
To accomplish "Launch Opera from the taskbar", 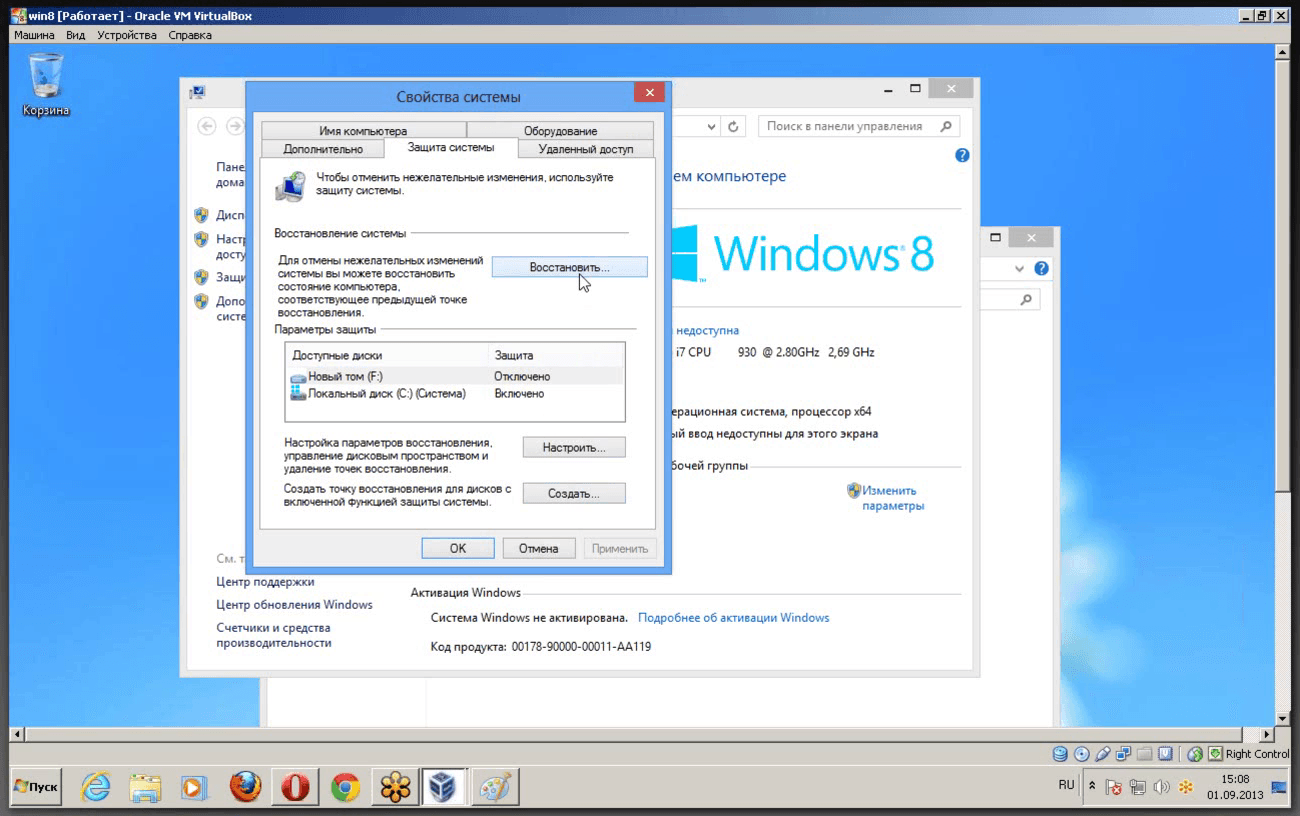I will (295, 787).
